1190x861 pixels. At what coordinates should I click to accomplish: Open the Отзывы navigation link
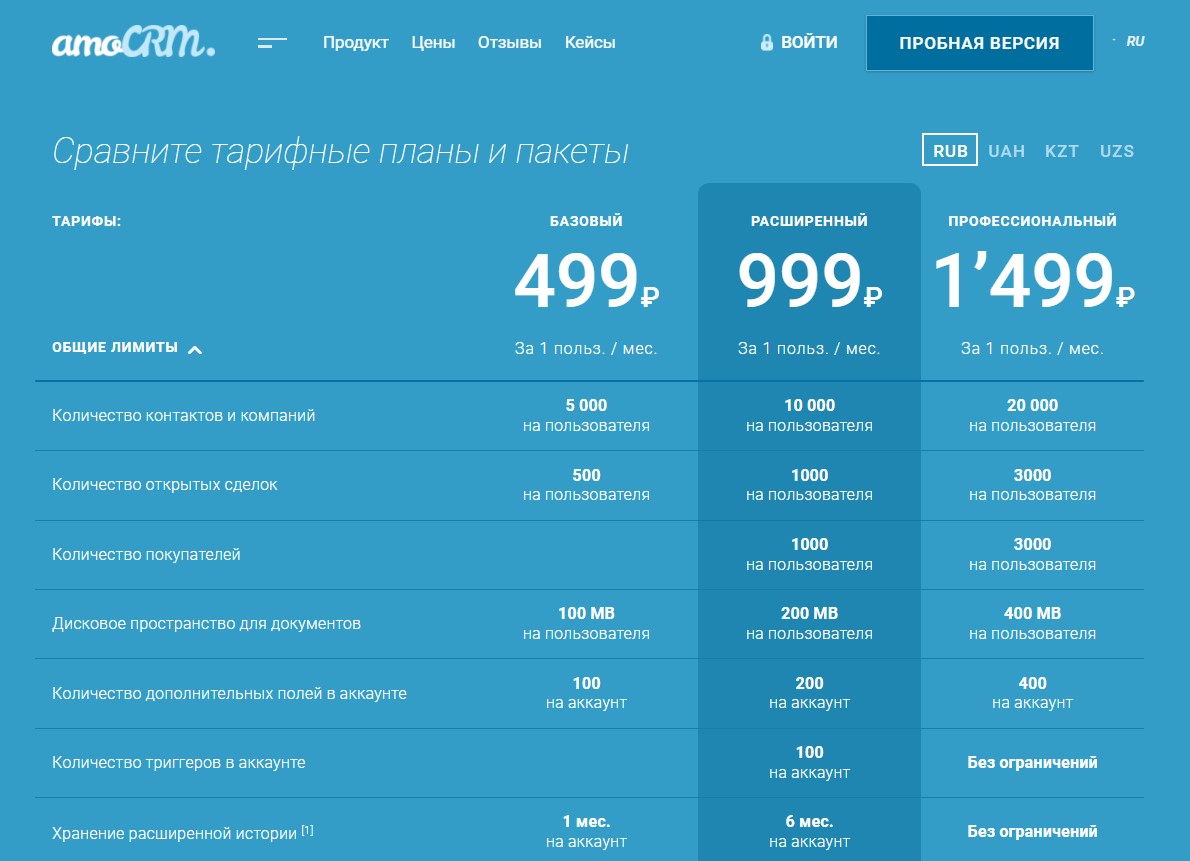click(x=509, y=43)
